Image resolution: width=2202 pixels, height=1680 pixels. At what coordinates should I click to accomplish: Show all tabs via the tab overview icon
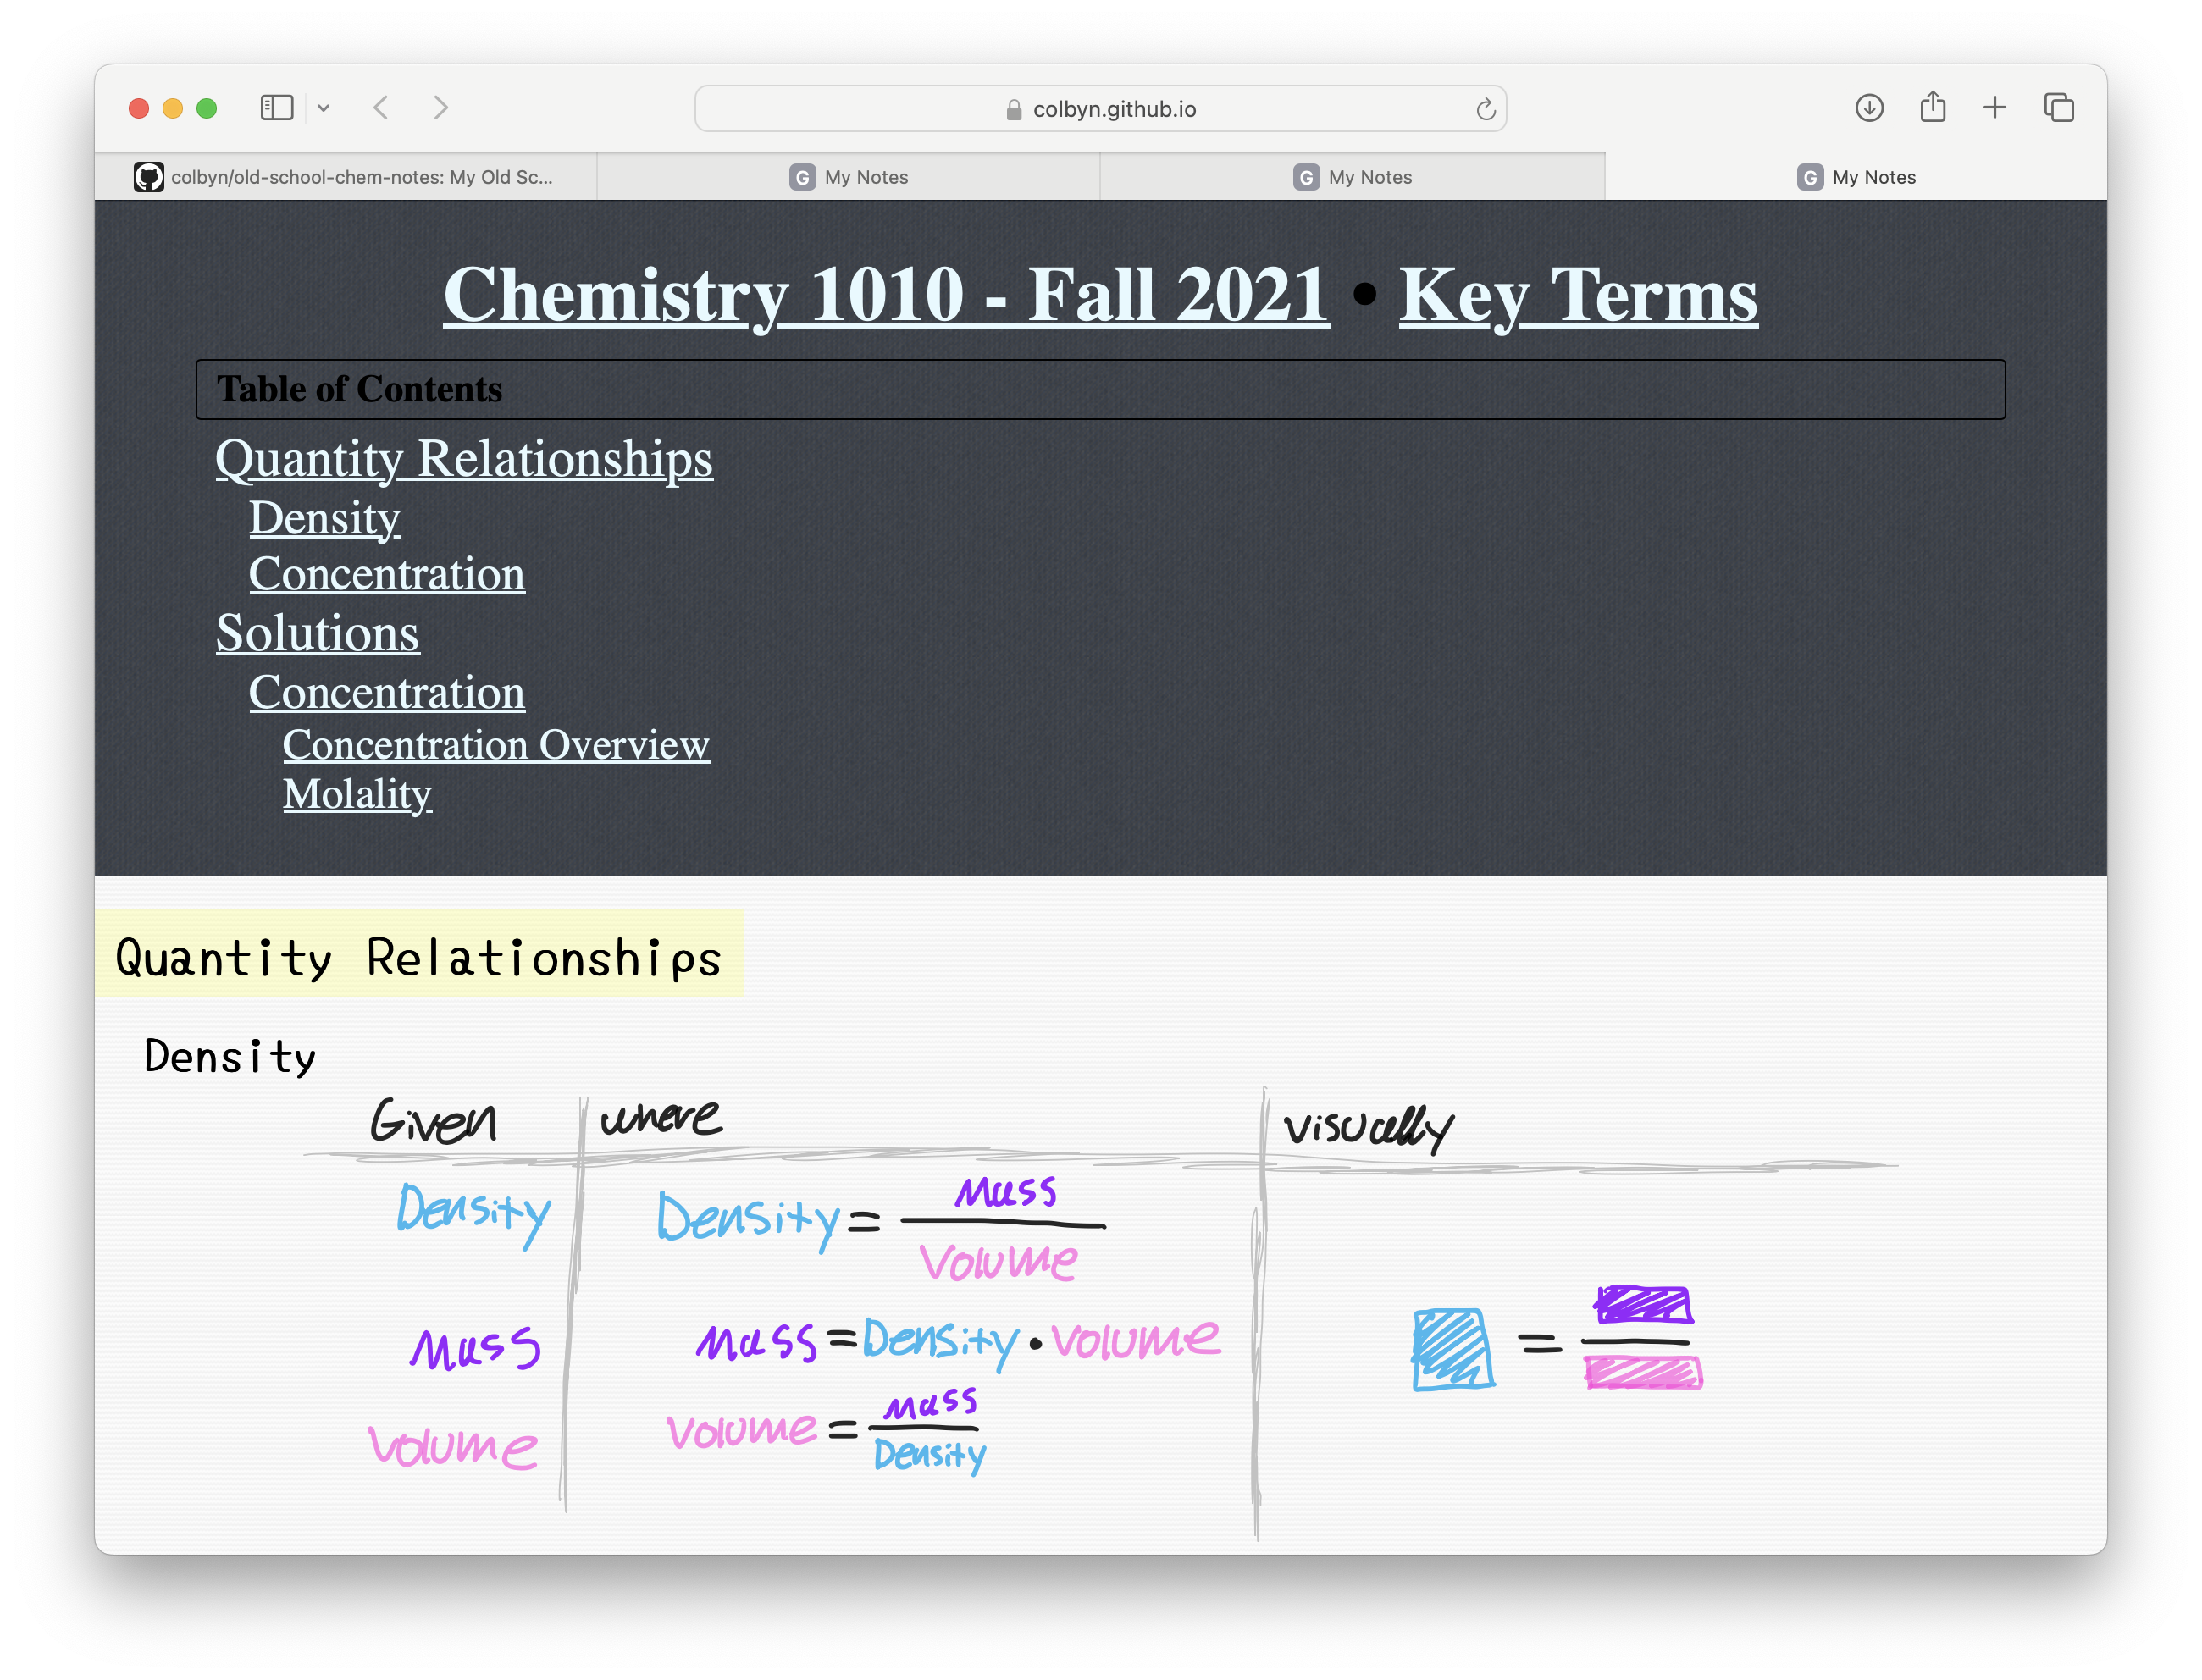pyautogui.click(x=2058, y=107)
